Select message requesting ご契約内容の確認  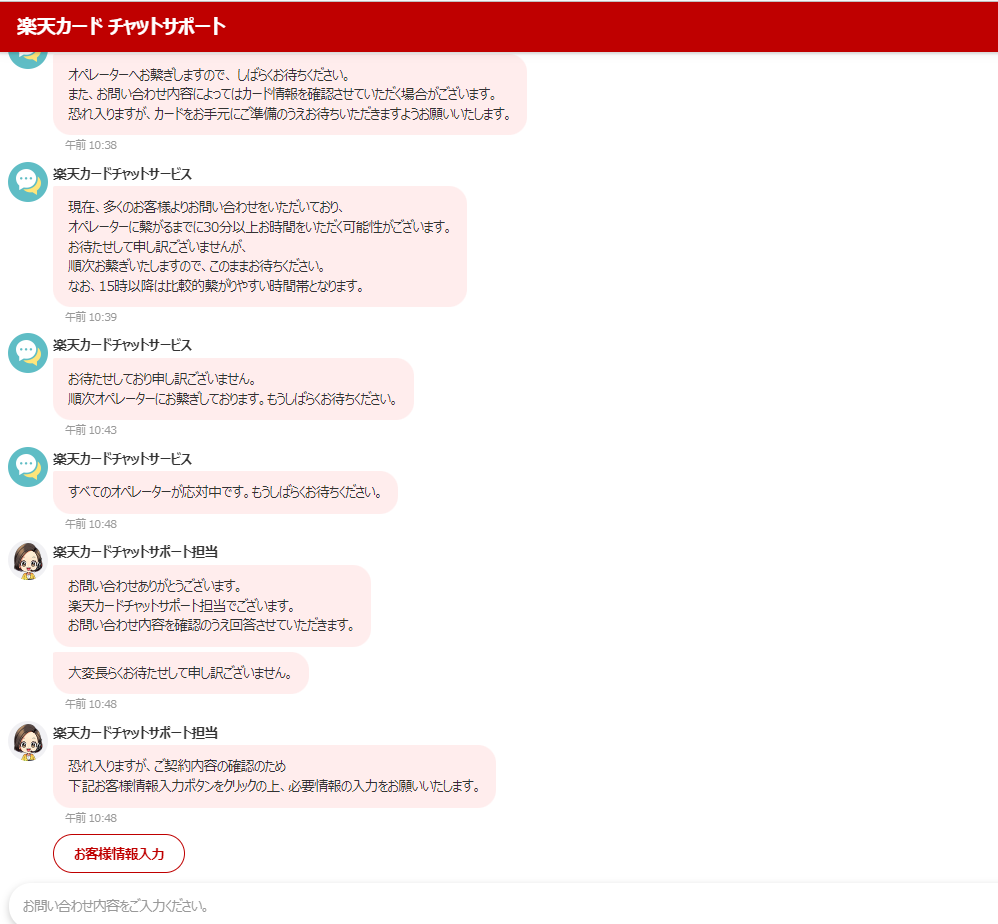click(x=274, y=776)
